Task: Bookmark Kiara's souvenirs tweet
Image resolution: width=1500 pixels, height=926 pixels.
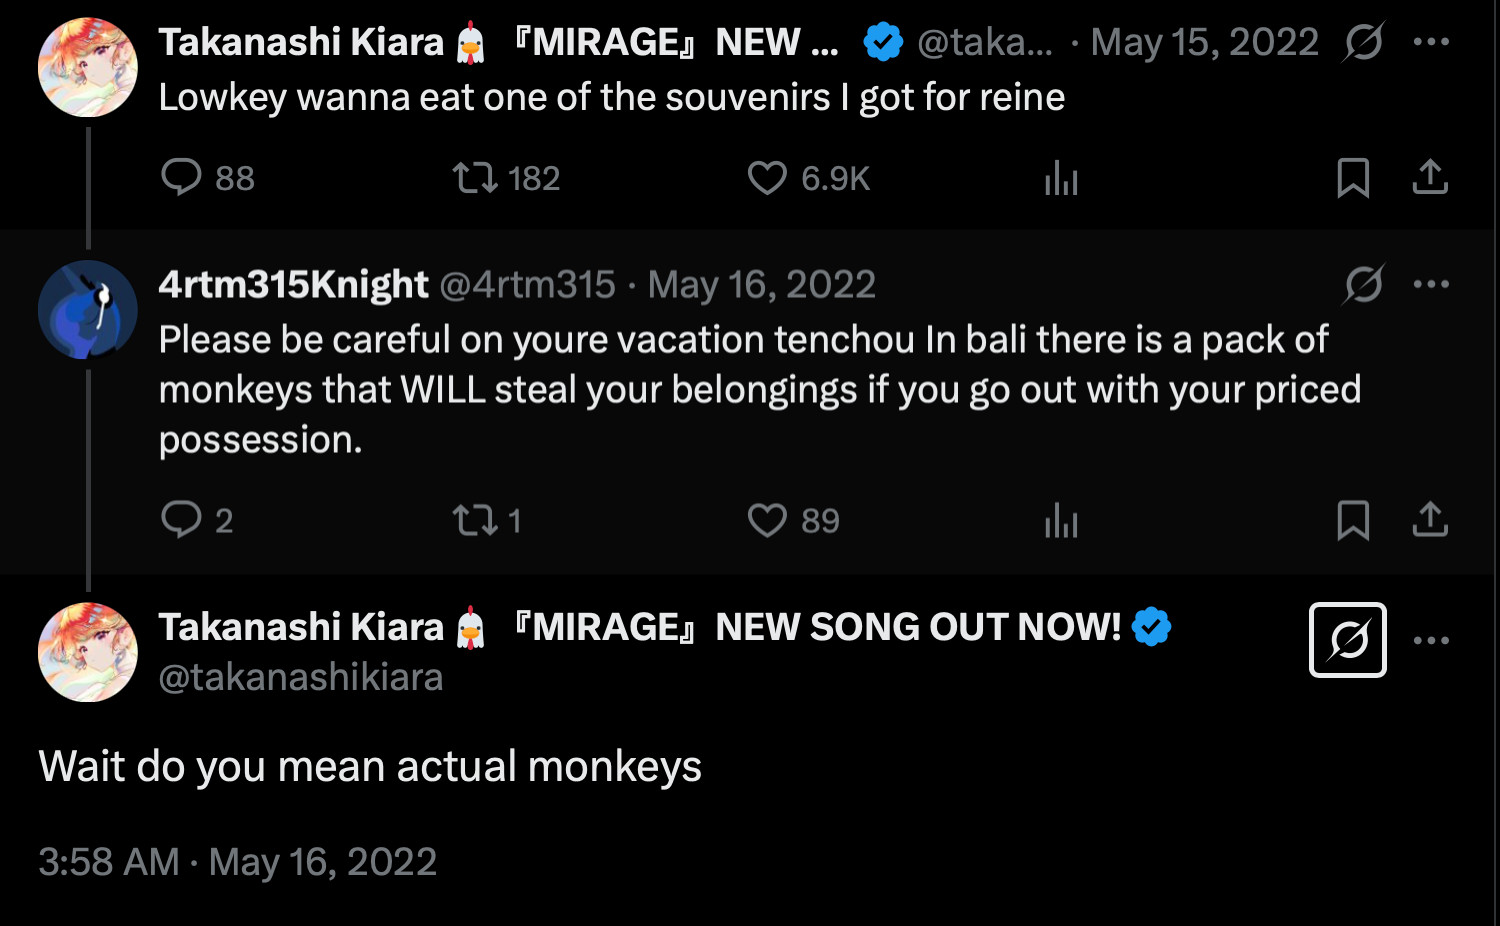Action: pyautogui.click(x=1353, y=178)
